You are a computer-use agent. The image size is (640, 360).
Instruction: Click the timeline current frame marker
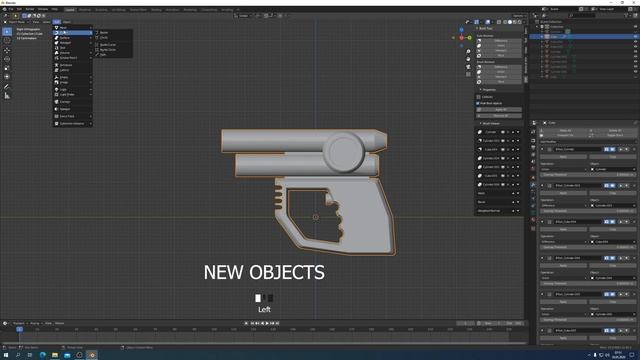[x=19, y=329]
